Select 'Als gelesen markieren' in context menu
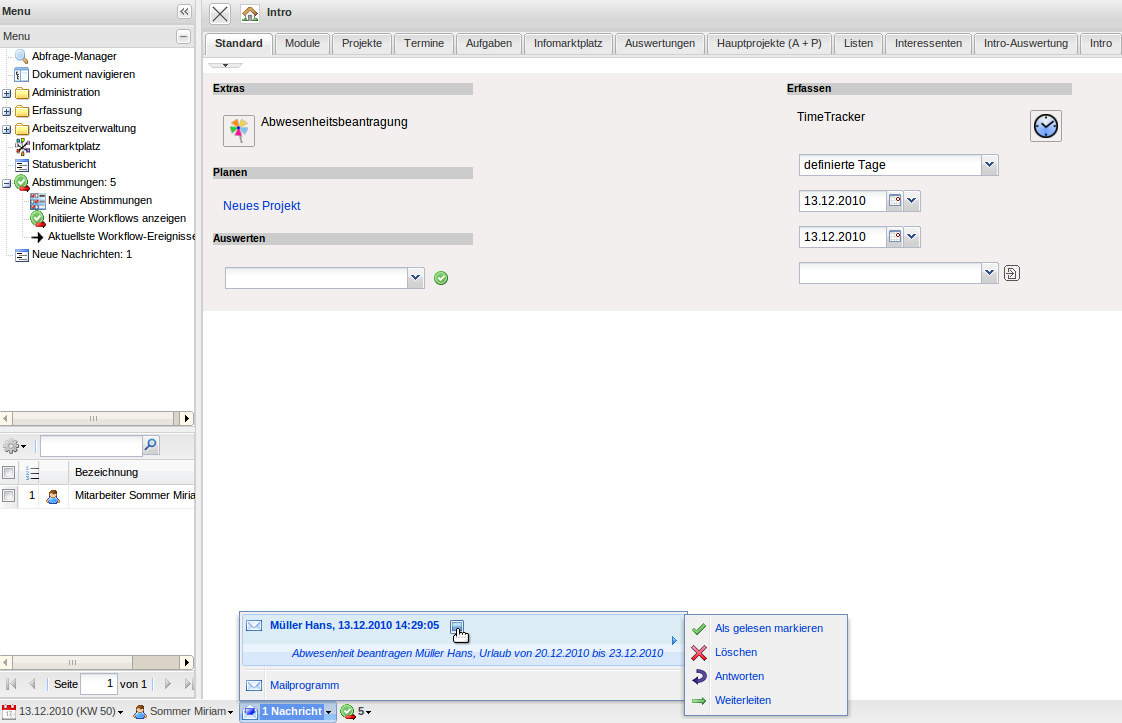The height and width of the screenshot is (723, 1122). [768, 628]
